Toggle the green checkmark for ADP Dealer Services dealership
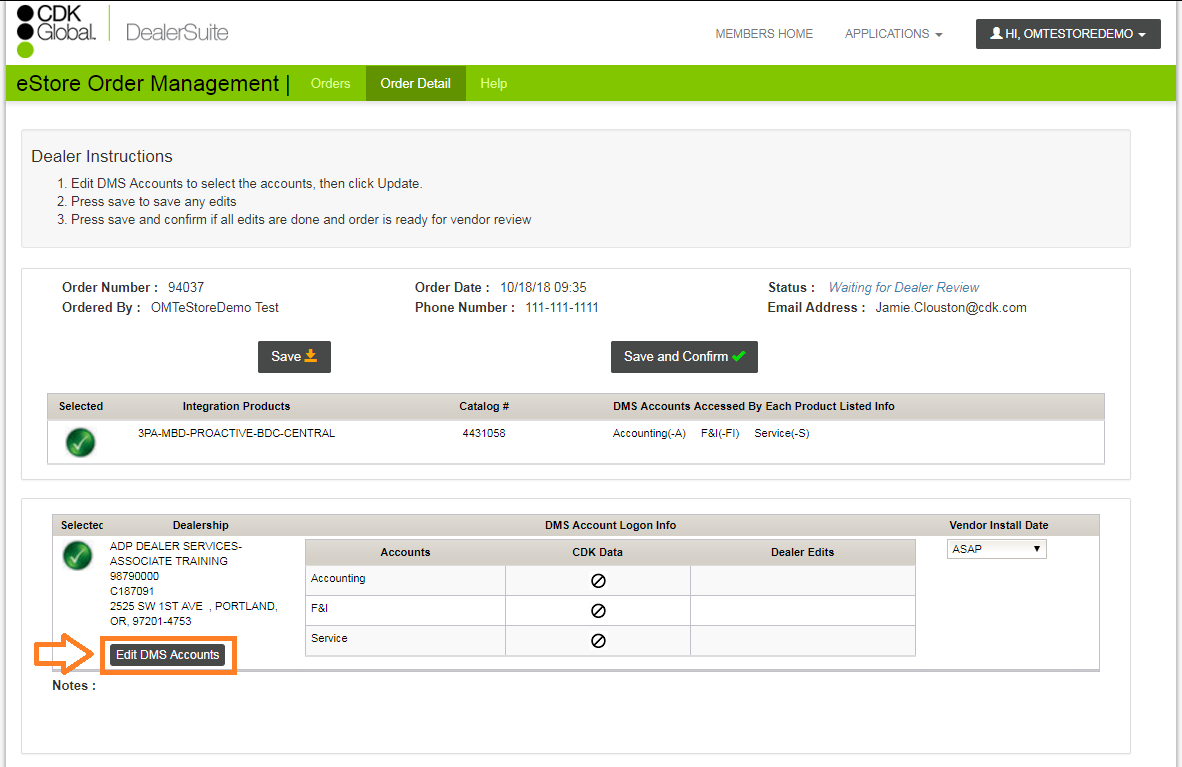The height and width of the screenshot is (767, 1182). pyautogui.click(x=78, y=556)
